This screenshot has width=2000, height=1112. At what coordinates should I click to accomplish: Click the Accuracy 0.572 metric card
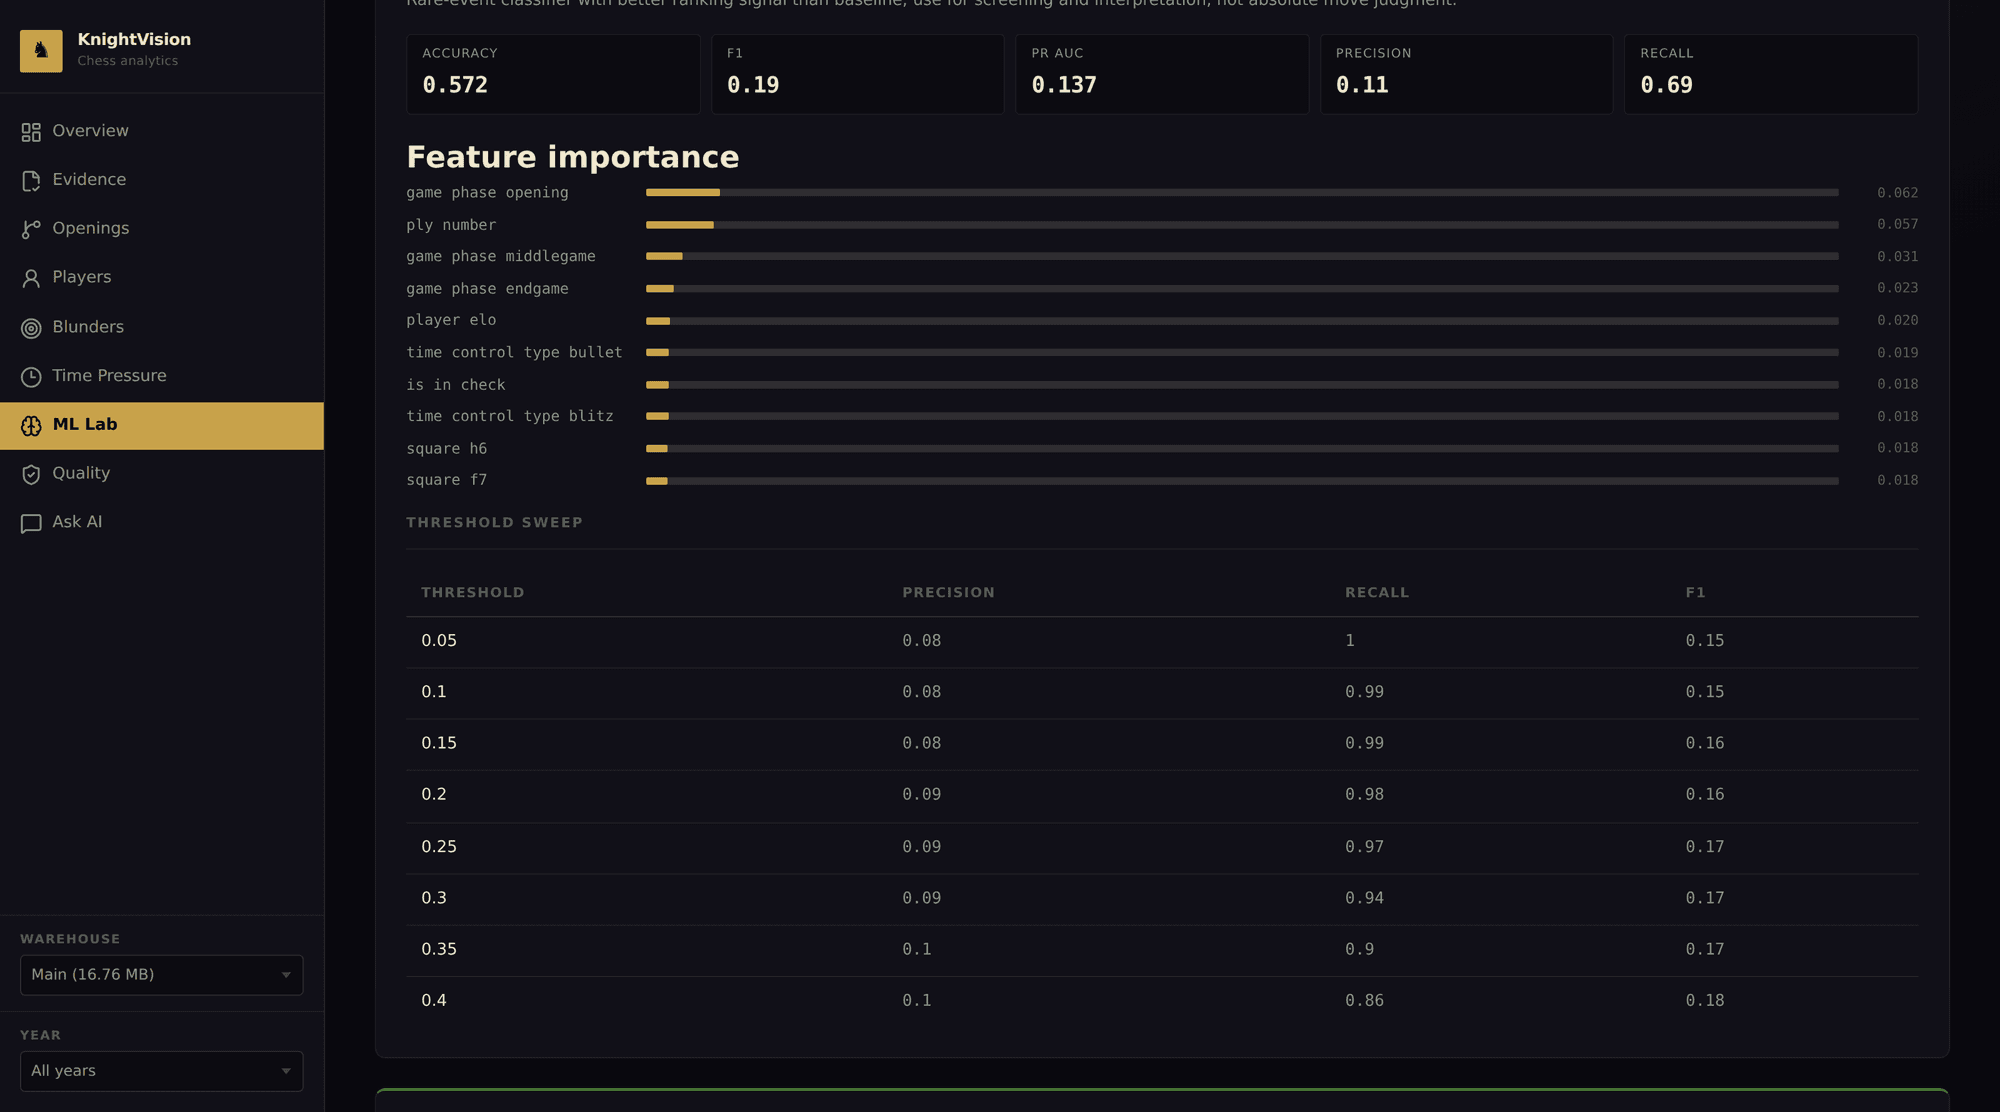553,74
